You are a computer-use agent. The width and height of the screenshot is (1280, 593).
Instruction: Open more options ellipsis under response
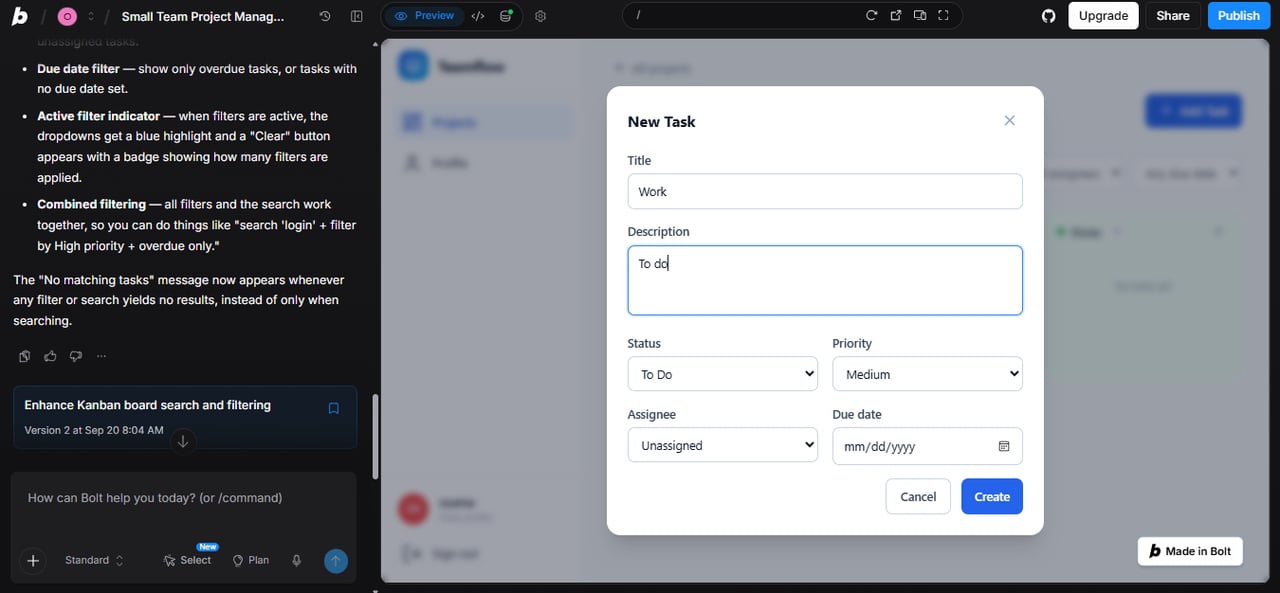101,356
